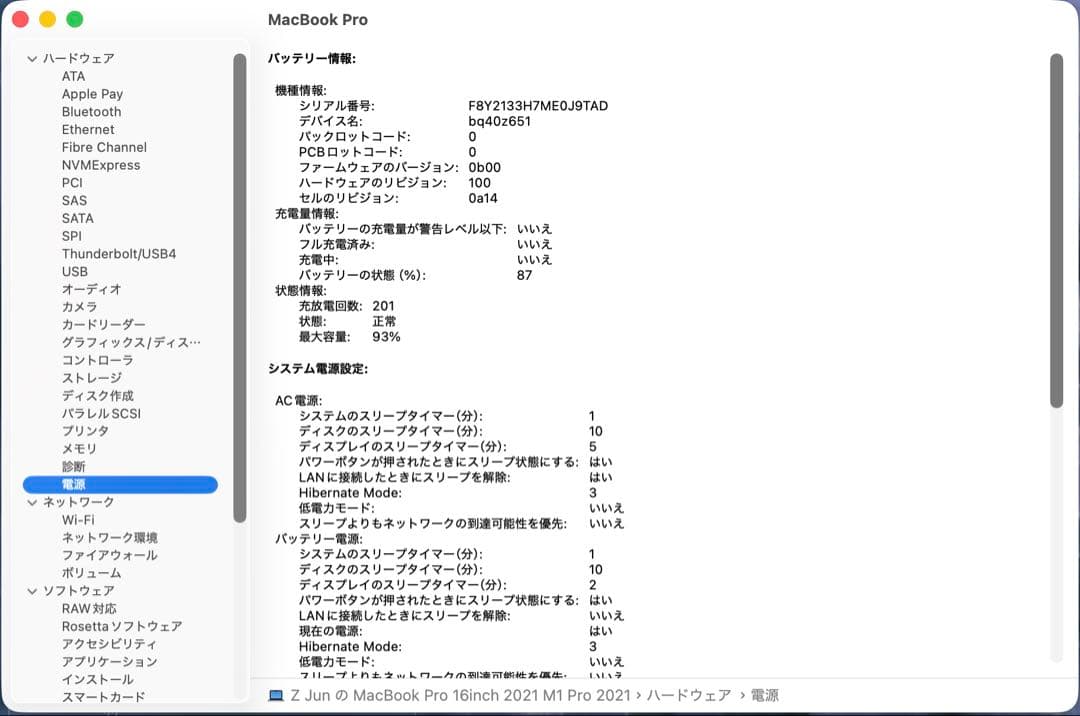The height and width of the screenshot is (716, 1080).
Task: Select アクセシビリティ entry
Action: [x=110, y=644]
